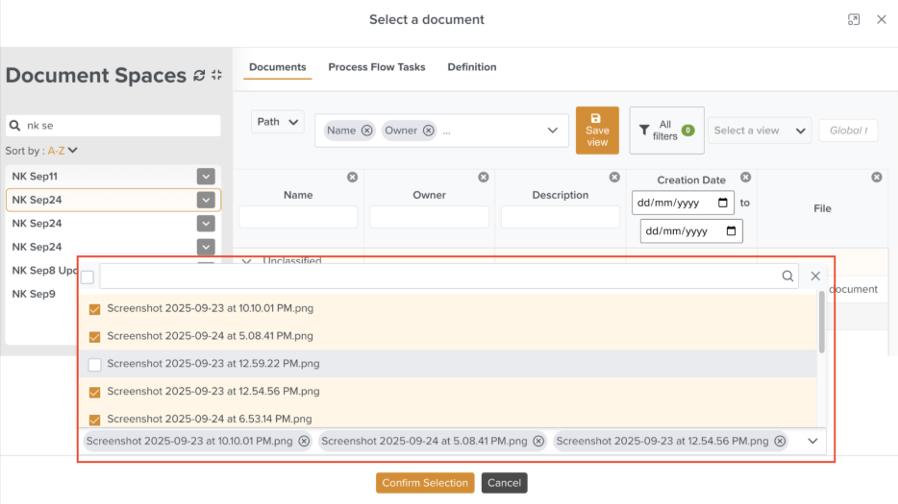The width and height of the screenshot is (898, 504).
Task: Toggle the select-all checkbox in file picker
Action: [88, 277]
